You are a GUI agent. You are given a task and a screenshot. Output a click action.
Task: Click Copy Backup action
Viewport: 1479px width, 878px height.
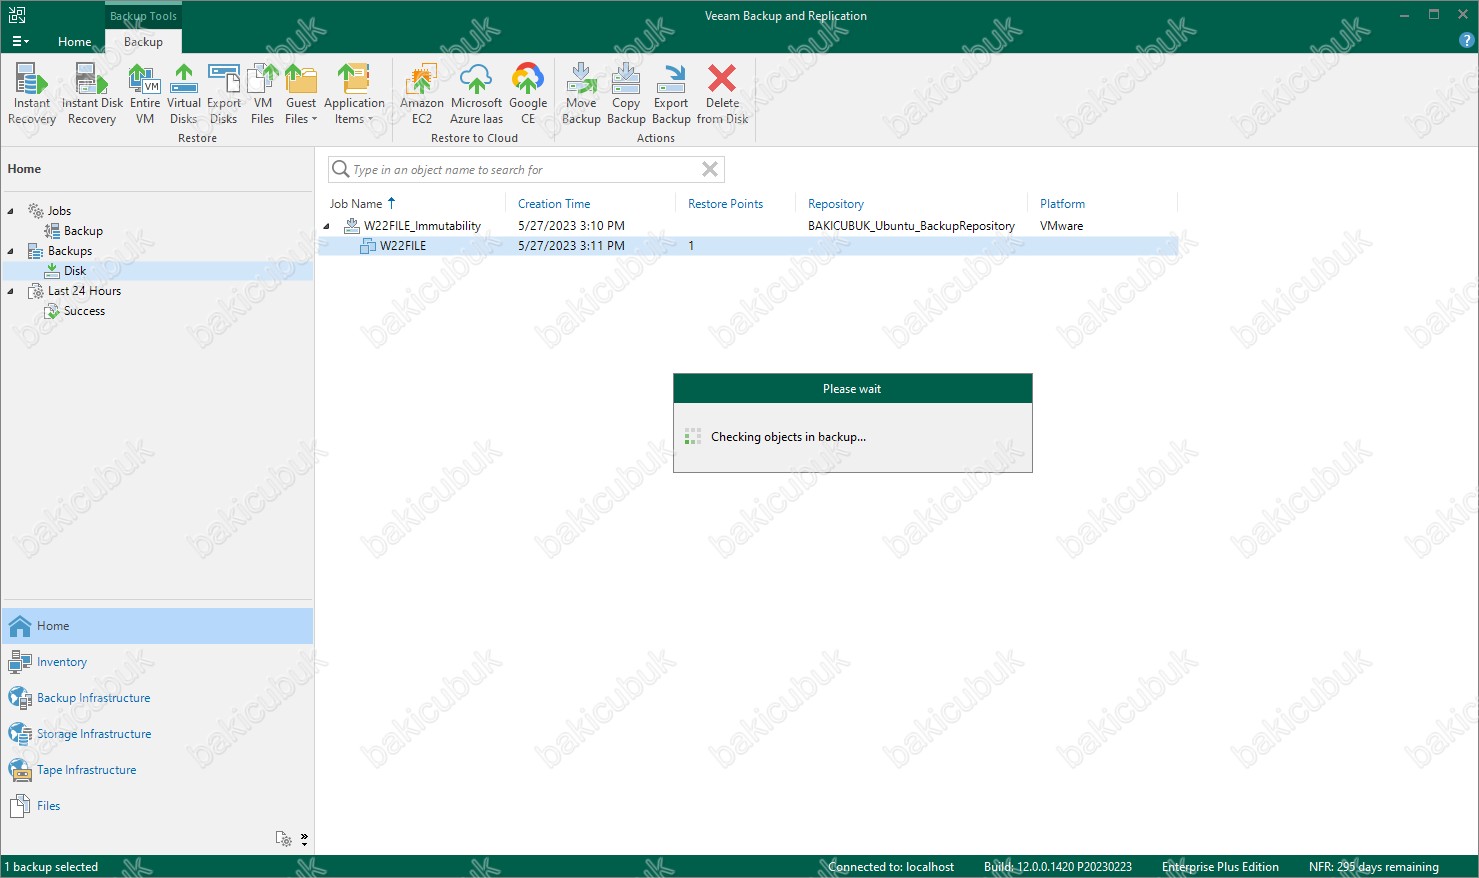click(626, 94)
